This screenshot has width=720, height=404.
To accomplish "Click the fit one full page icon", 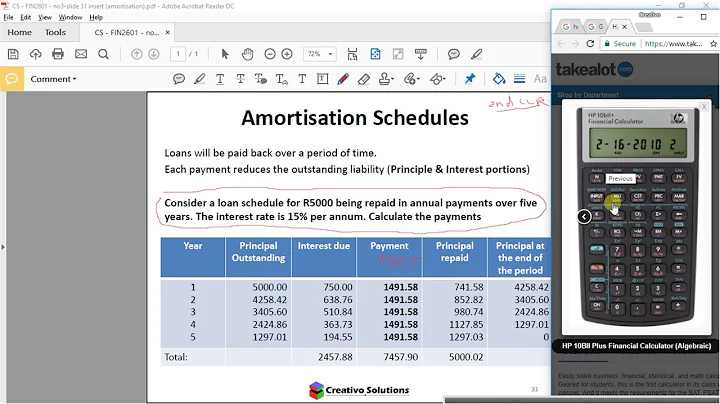I will click(x=375, y=54).
